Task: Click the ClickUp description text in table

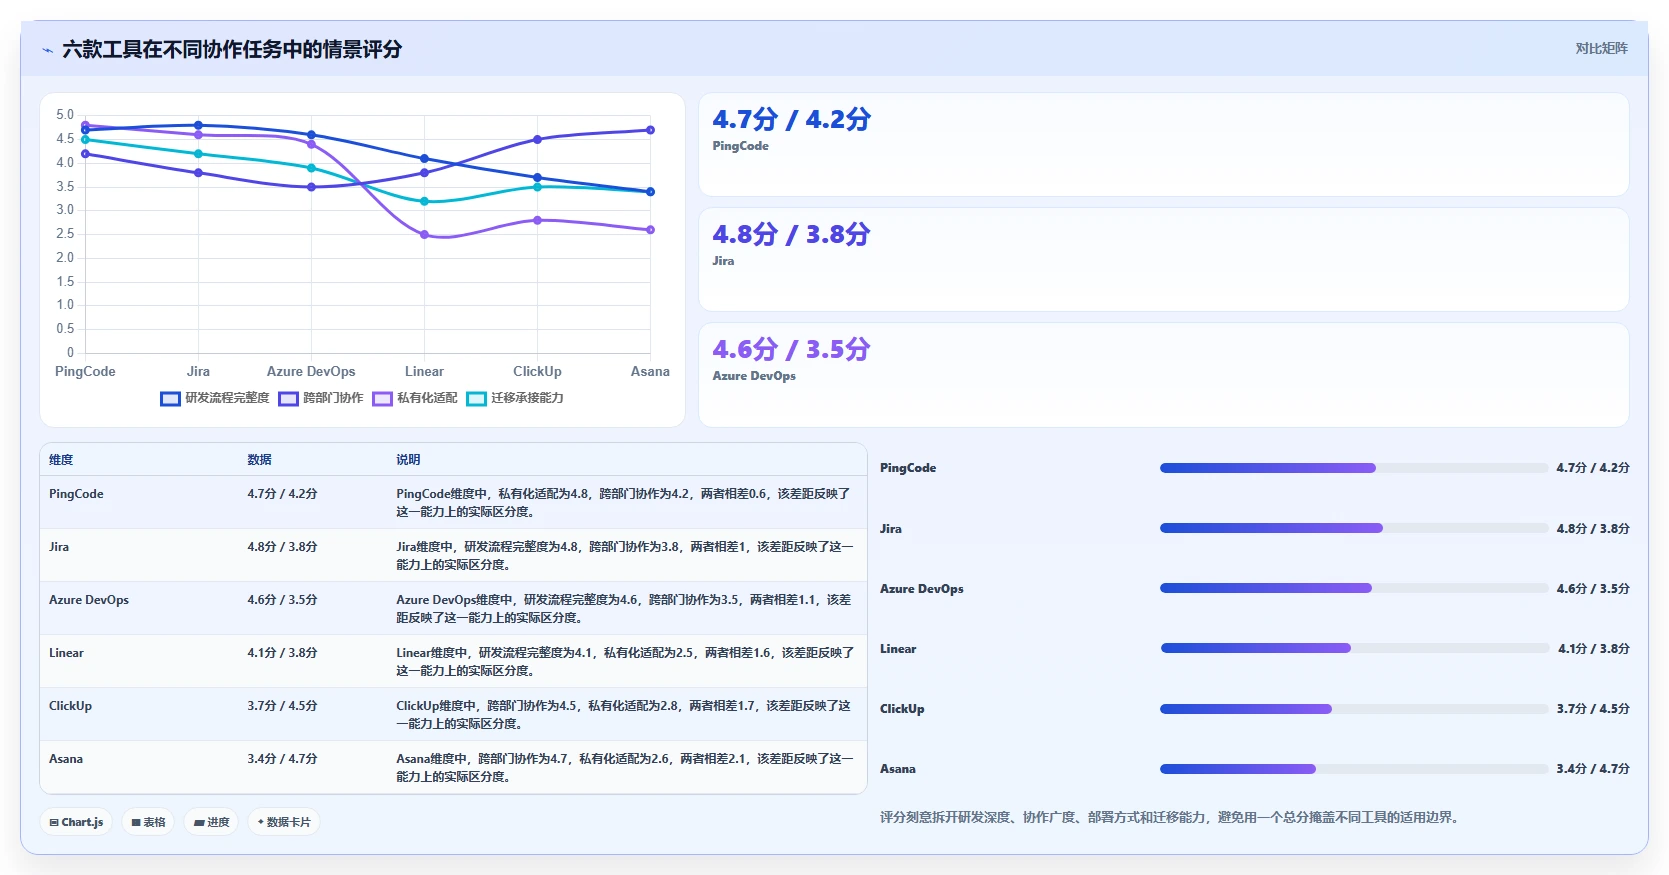Action: click(624, 715)
